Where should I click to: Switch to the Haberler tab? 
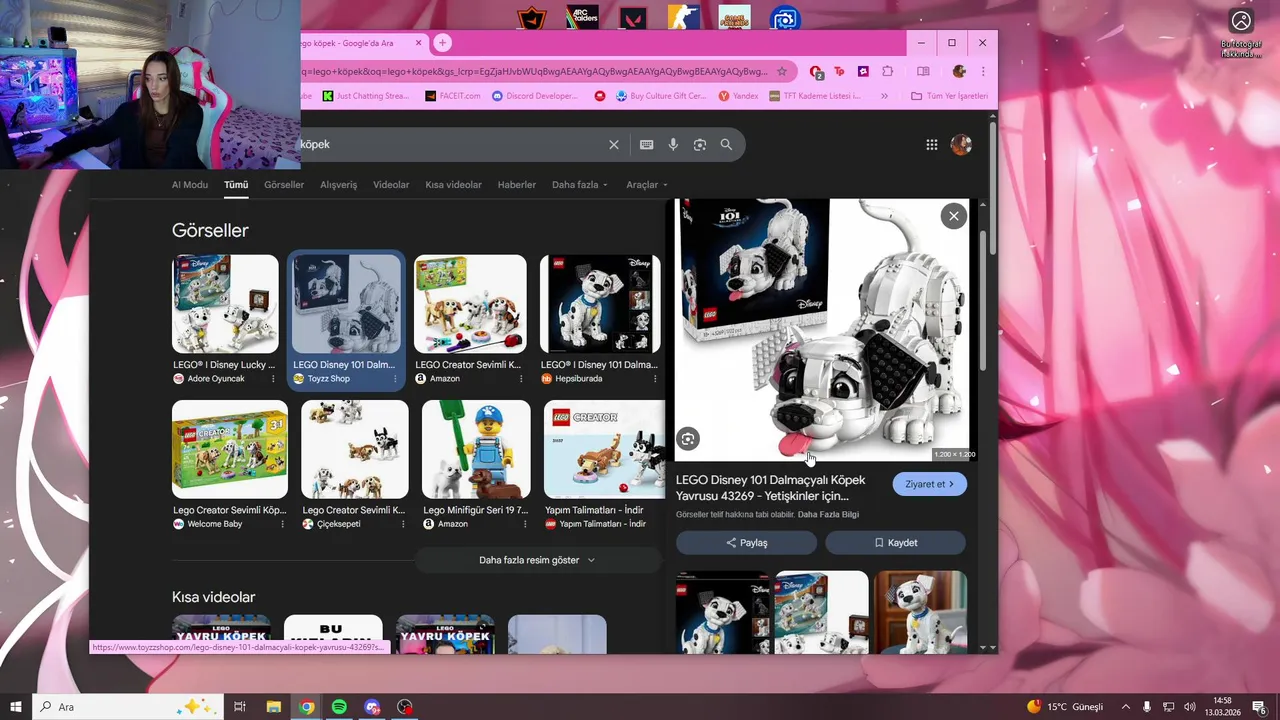click(x=517, y=185)
